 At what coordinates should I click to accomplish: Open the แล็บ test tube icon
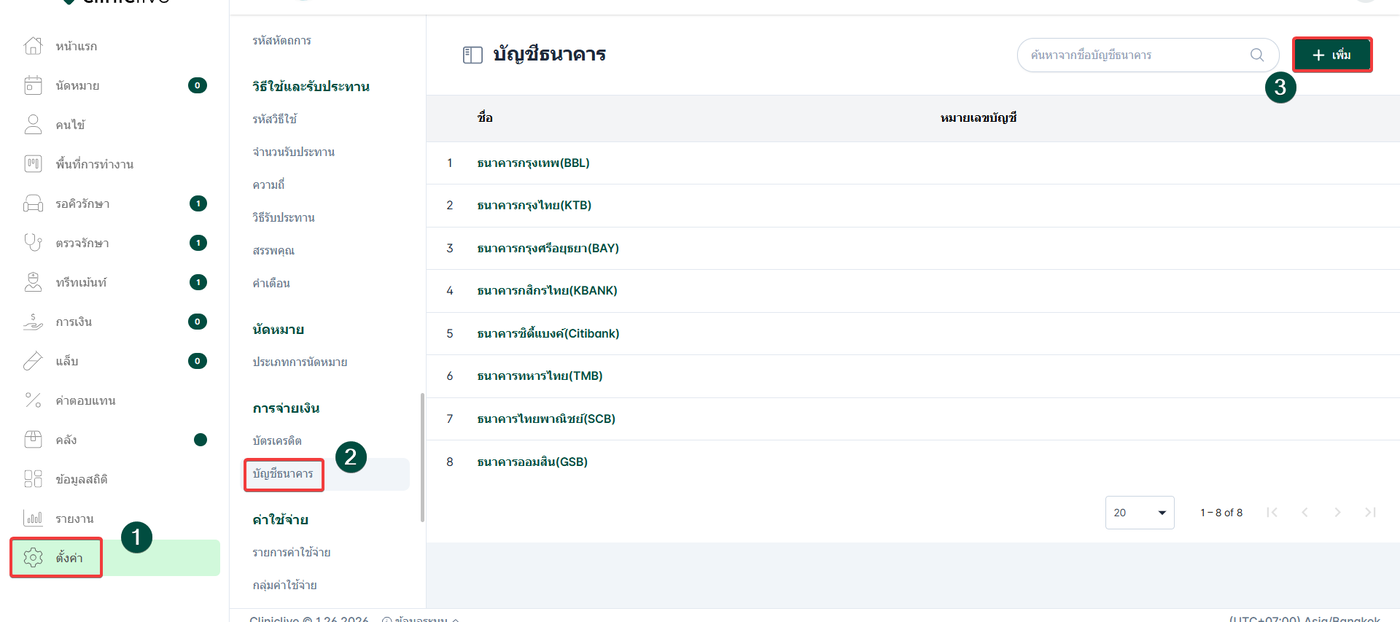coord(33,361)
